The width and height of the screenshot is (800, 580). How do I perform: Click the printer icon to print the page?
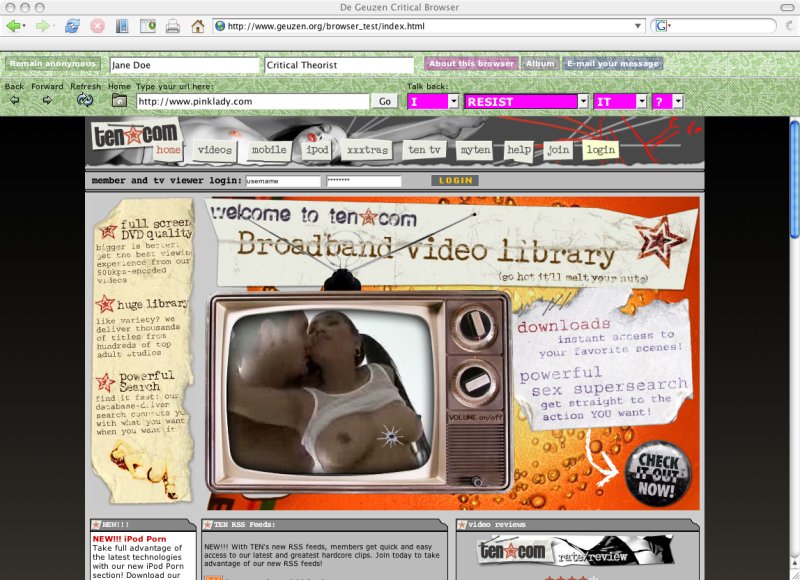click(x=173, y=26)
